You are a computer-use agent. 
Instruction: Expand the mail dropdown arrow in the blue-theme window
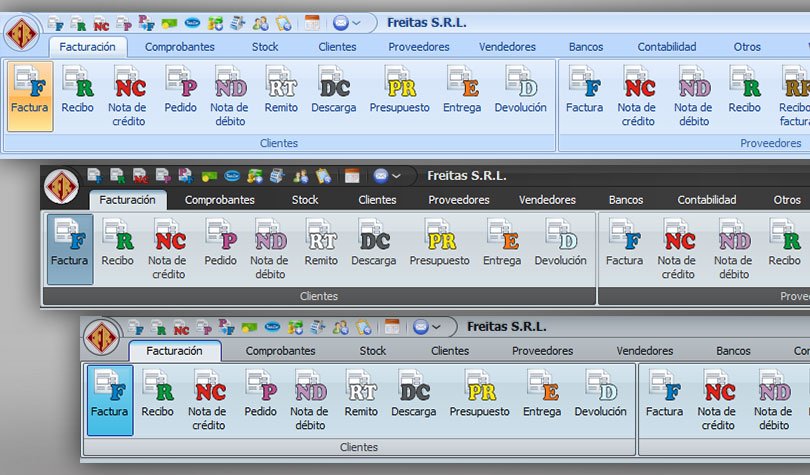coord(357,23)
